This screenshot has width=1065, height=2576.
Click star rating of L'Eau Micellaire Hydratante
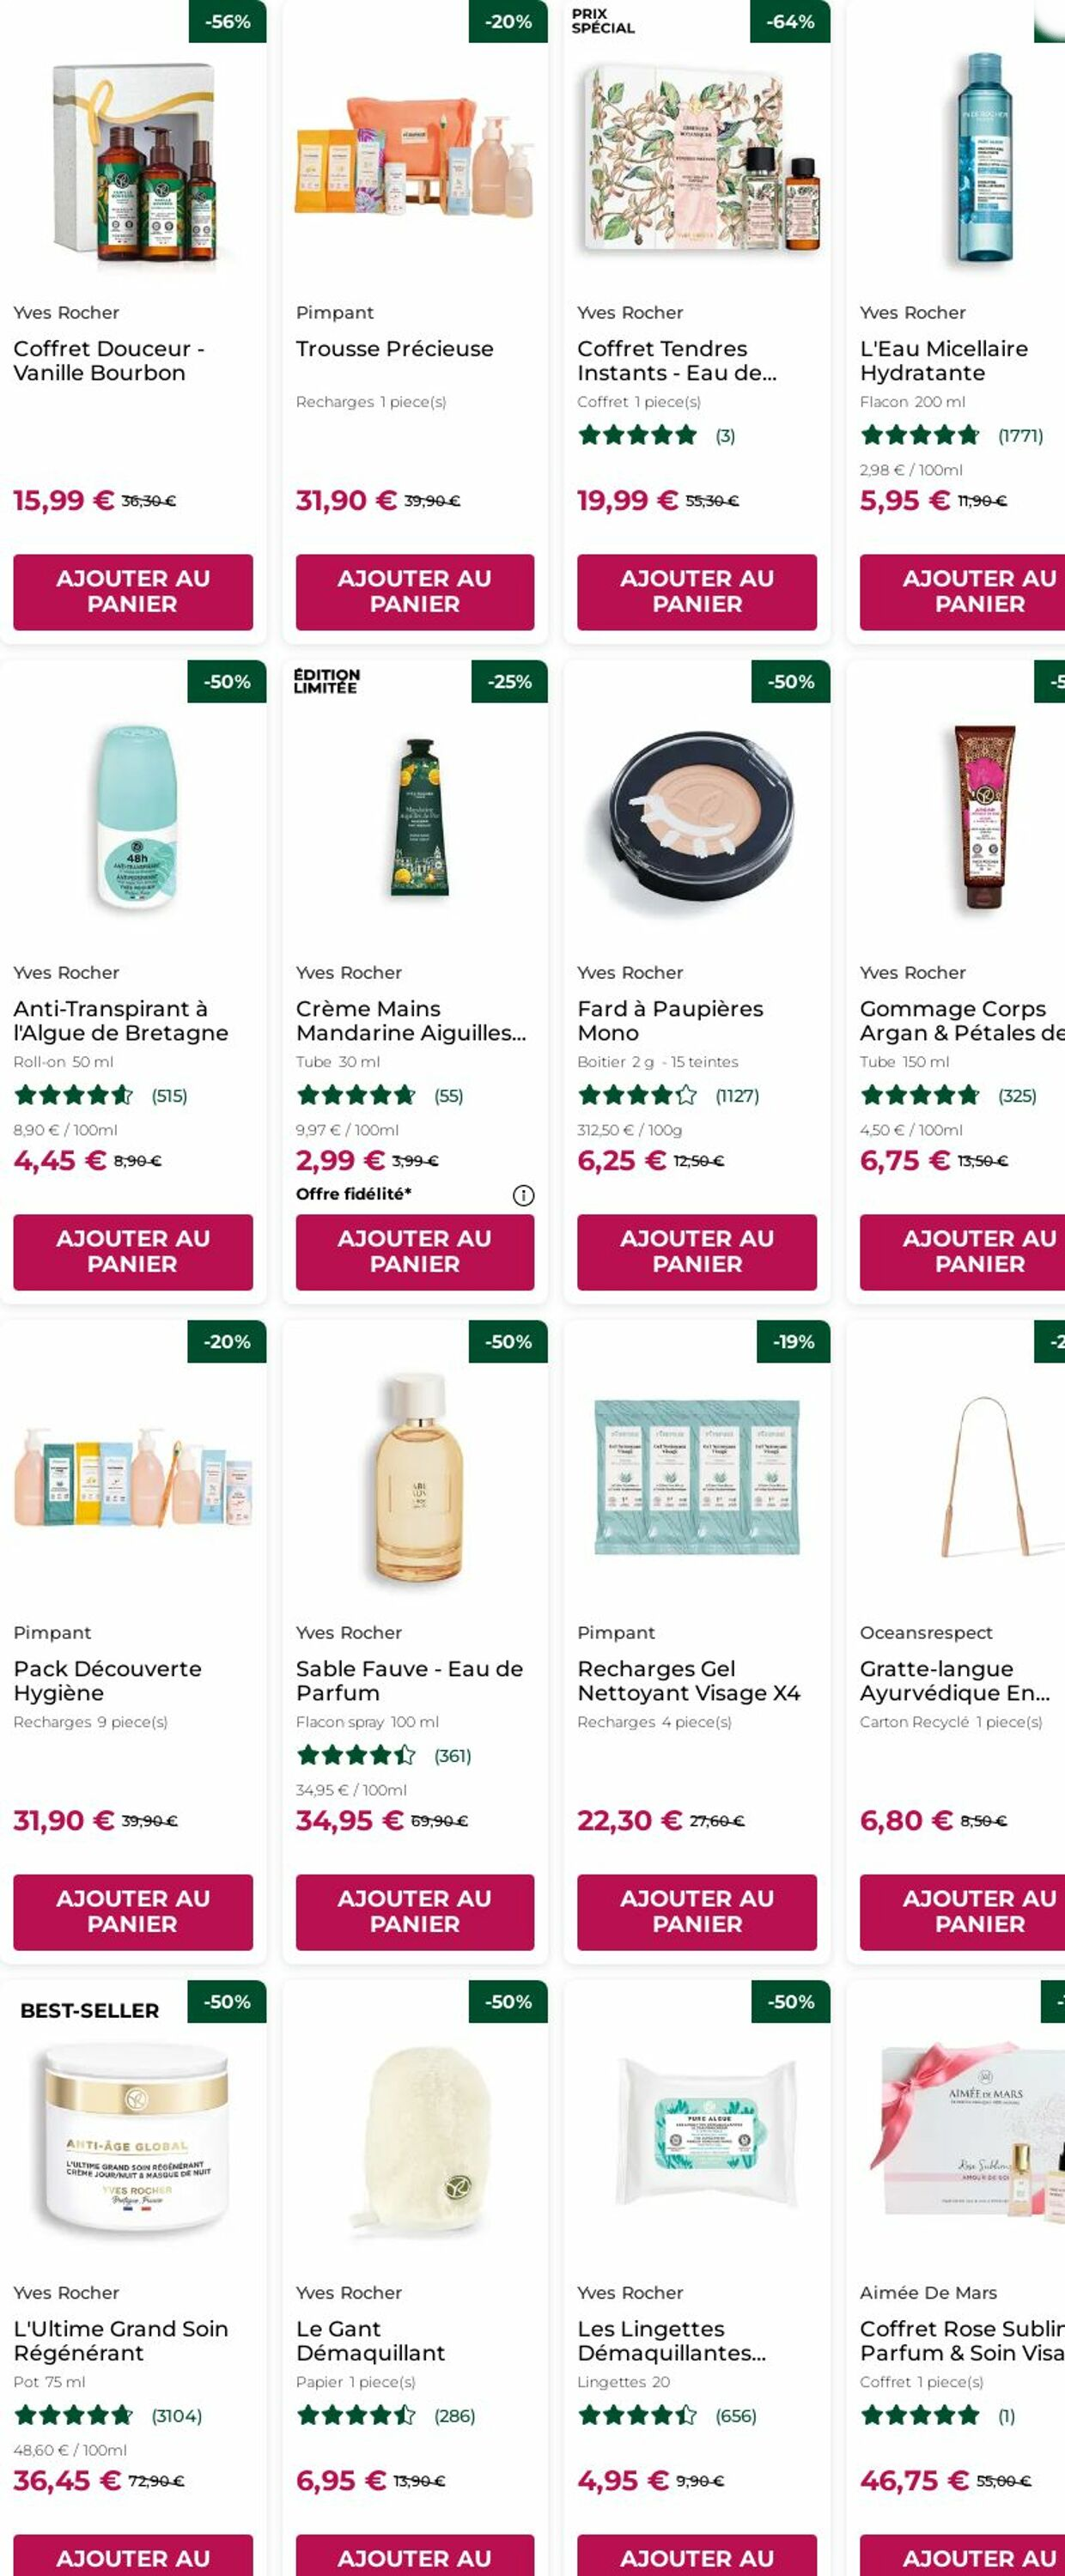tap(920, 435)
